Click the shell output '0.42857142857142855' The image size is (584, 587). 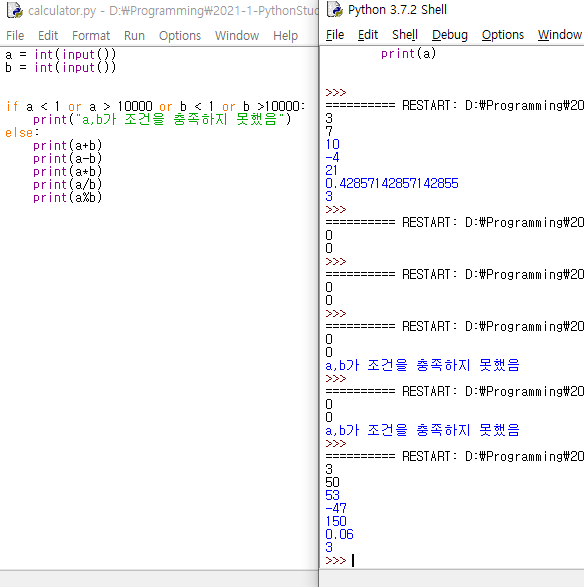pos(392,183)
